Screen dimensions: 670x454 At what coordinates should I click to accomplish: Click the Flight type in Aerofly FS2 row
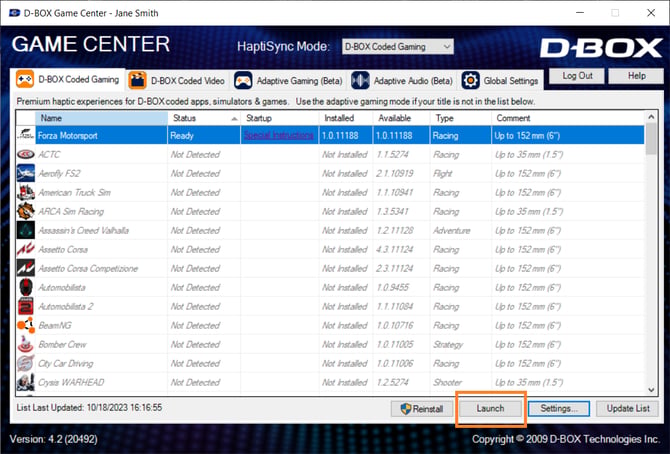click(443, 174)
